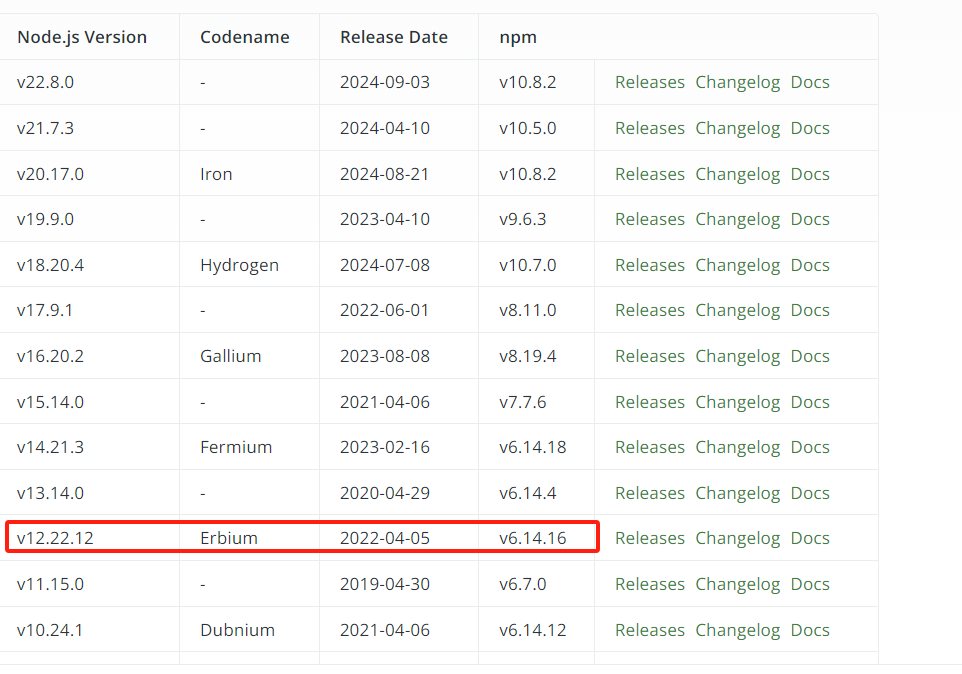Open Releases link for v14.21.3 Fermium
Screen dimensions: 962x674
click(x=650, y=447)
